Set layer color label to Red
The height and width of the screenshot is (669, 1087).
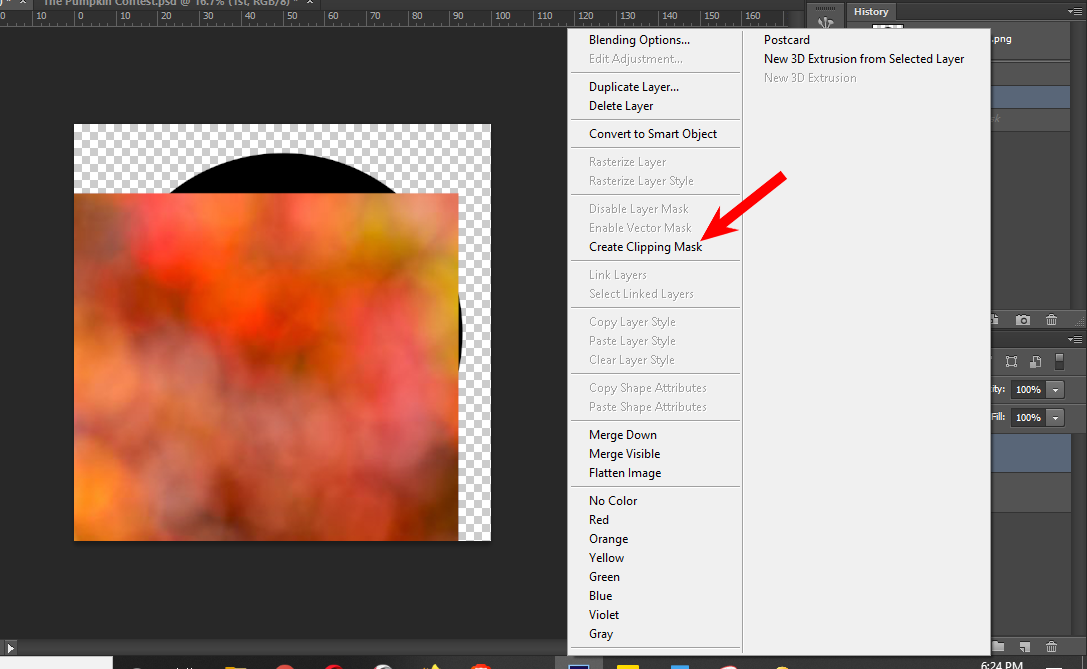(x=599, y=520)
